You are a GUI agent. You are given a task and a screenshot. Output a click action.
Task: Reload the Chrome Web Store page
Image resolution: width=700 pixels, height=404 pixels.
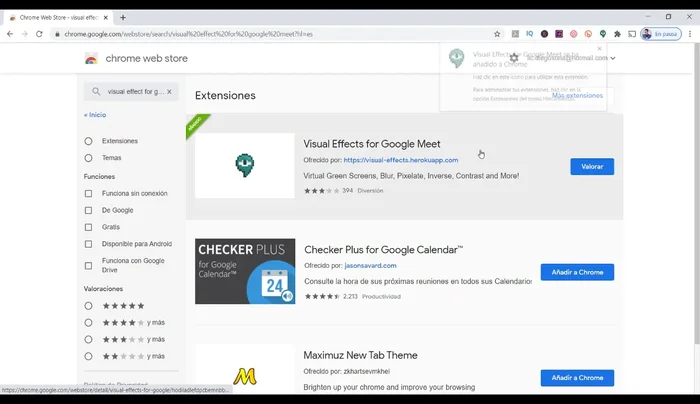pyautogui.click(x=39, y=34)
